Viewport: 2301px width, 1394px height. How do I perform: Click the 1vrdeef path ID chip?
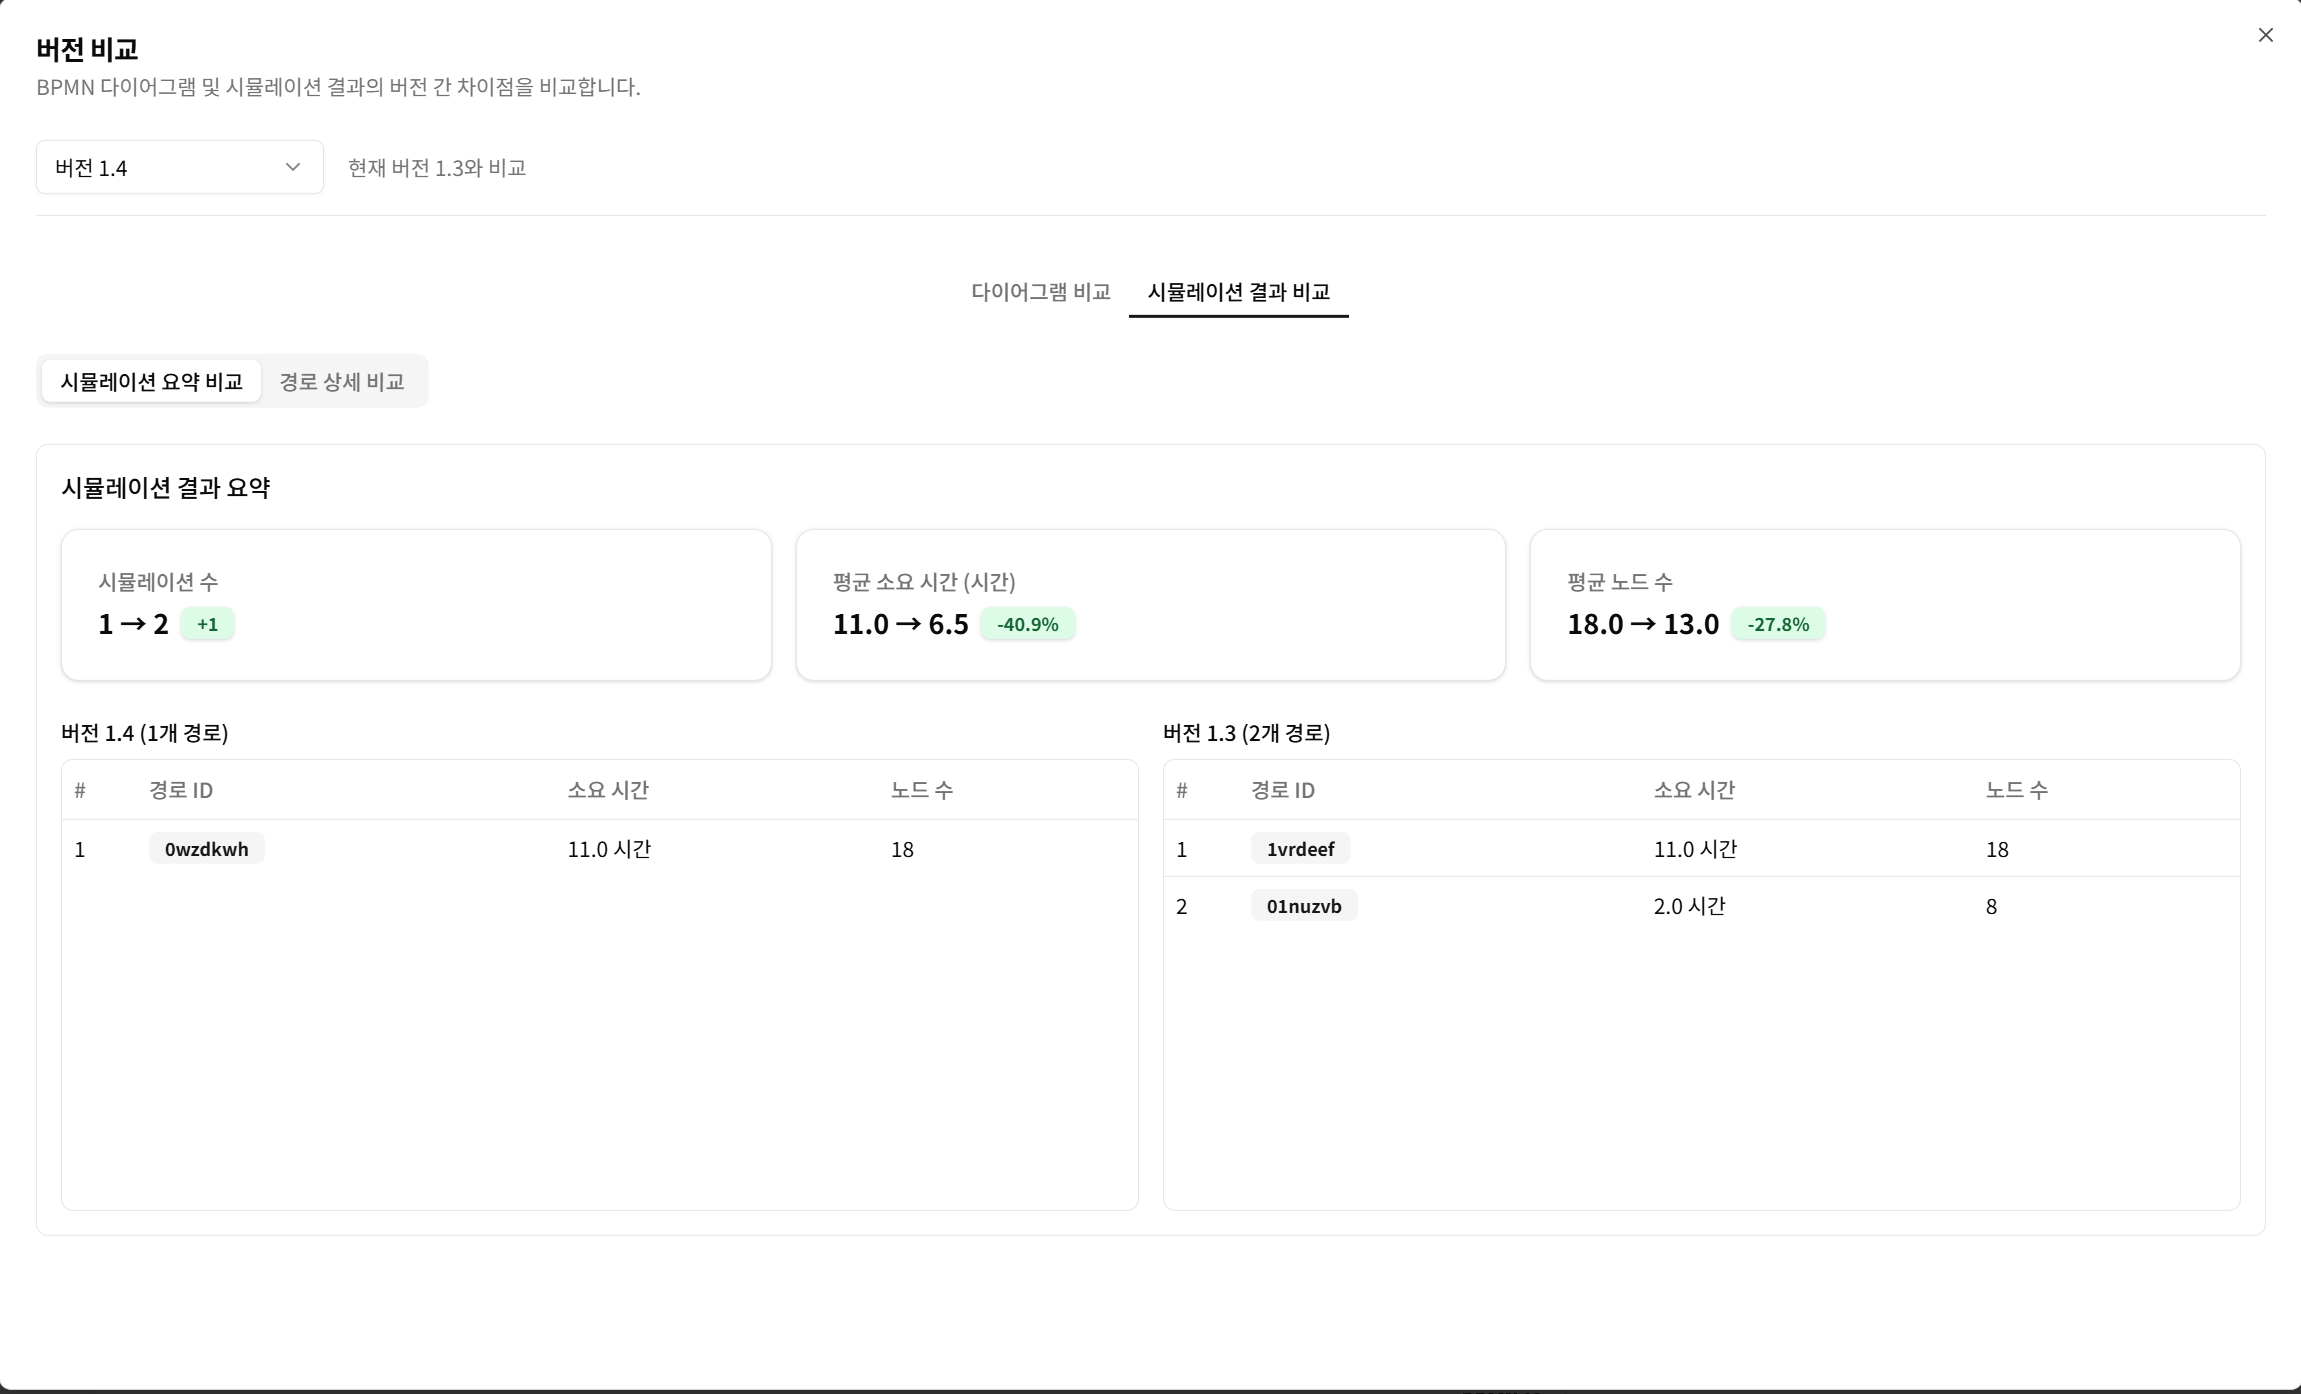[1300, 848]
